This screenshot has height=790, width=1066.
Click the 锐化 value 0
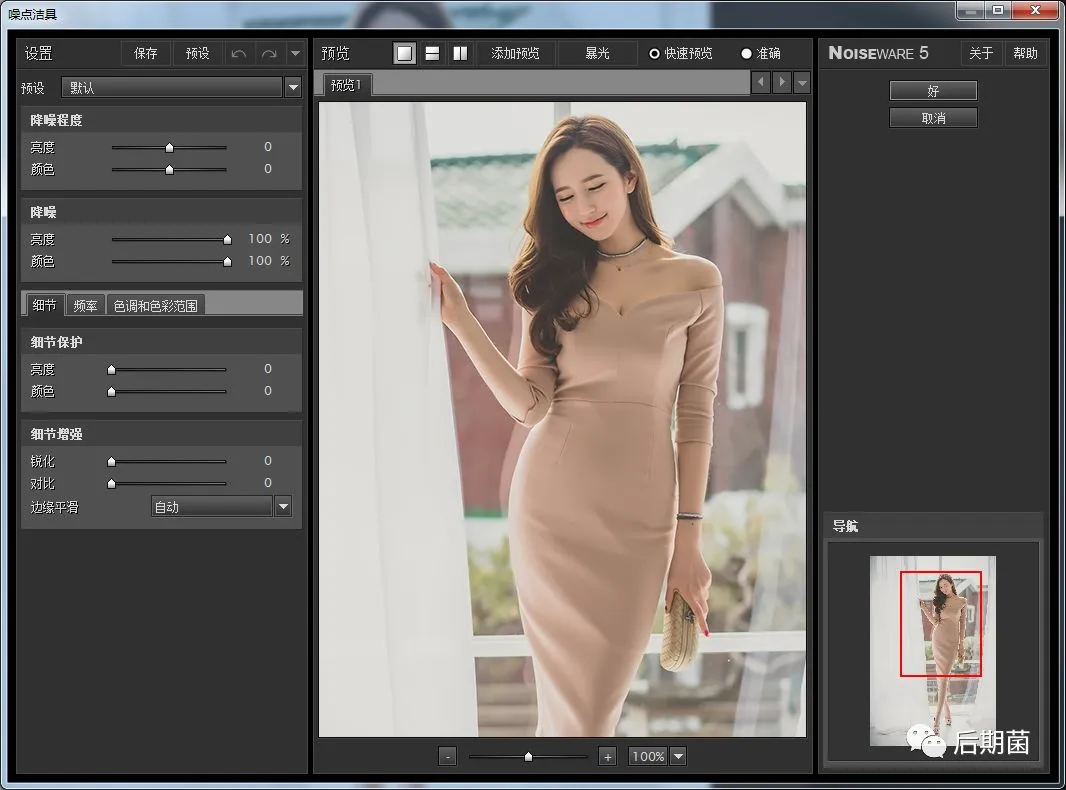coord(268,461)
